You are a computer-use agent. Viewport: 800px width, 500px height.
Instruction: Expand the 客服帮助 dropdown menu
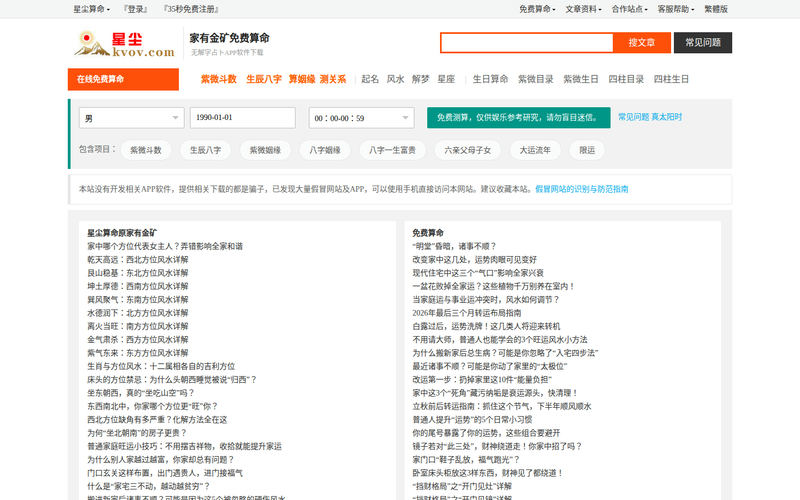(676, 9)
